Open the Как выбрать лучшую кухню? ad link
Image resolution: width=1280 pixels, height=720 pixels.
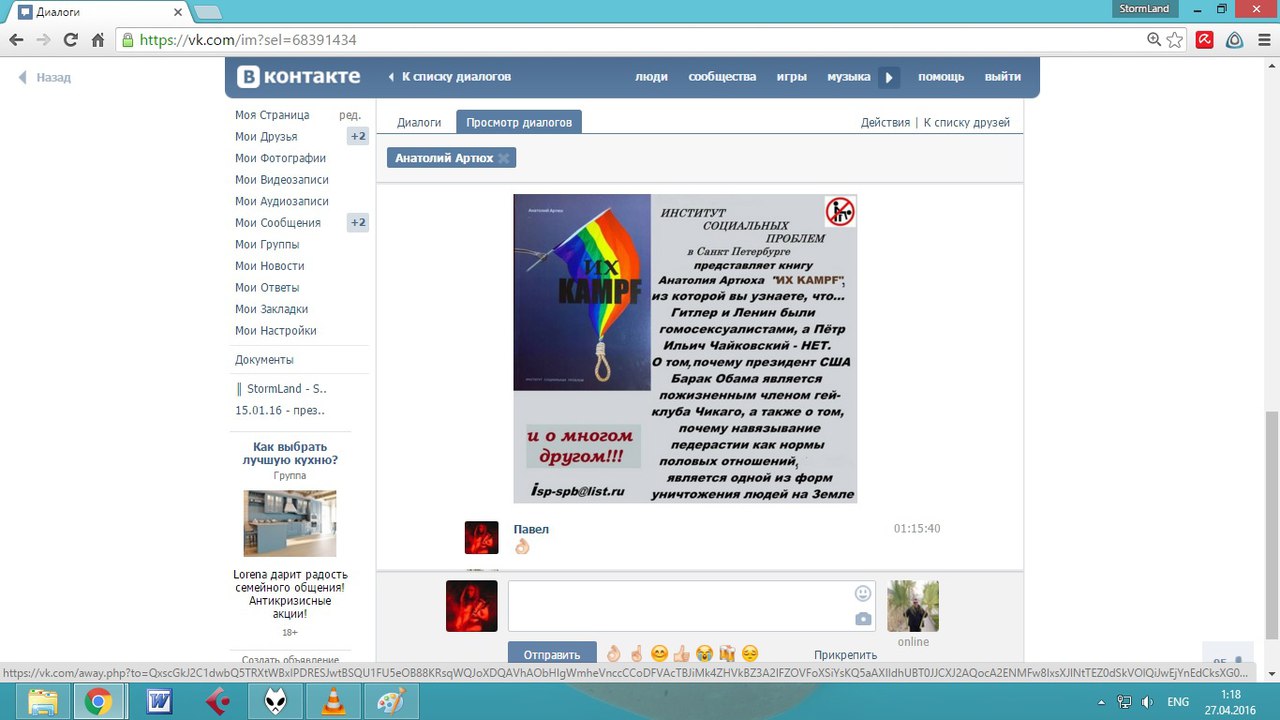[x=290, y=453]
